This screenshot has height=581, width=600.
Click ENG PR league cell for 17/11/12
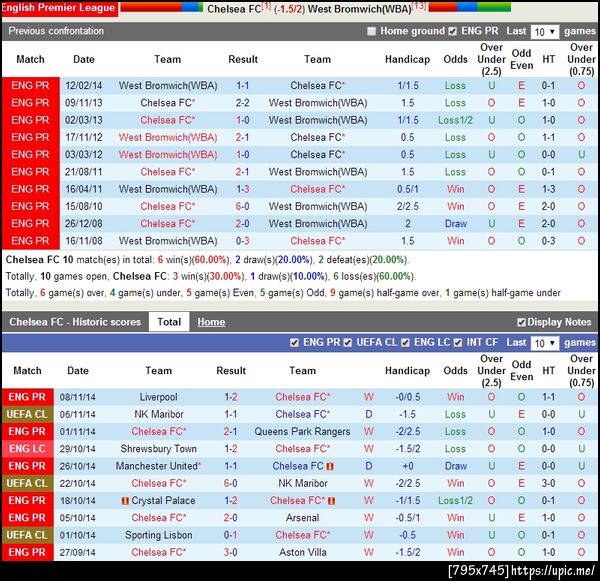pyautogui.click(x=31, y=137)
